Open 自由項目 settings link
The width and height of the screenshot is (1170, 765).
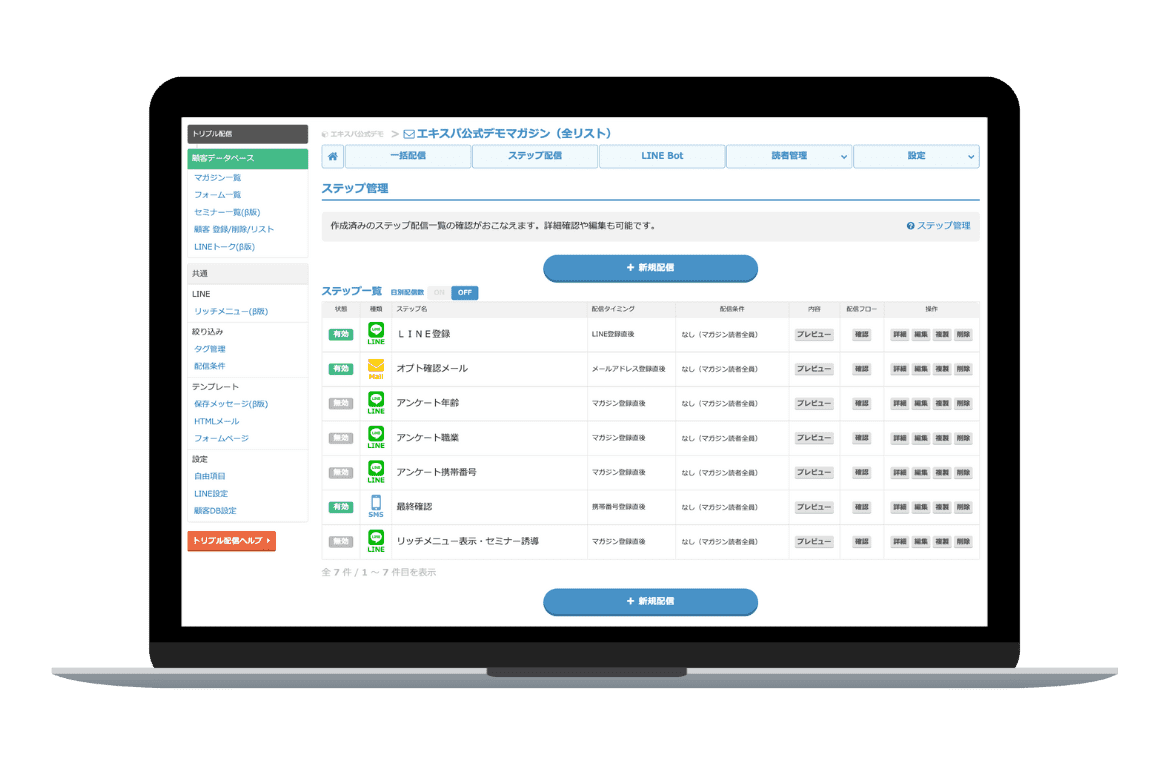point(210,476)
